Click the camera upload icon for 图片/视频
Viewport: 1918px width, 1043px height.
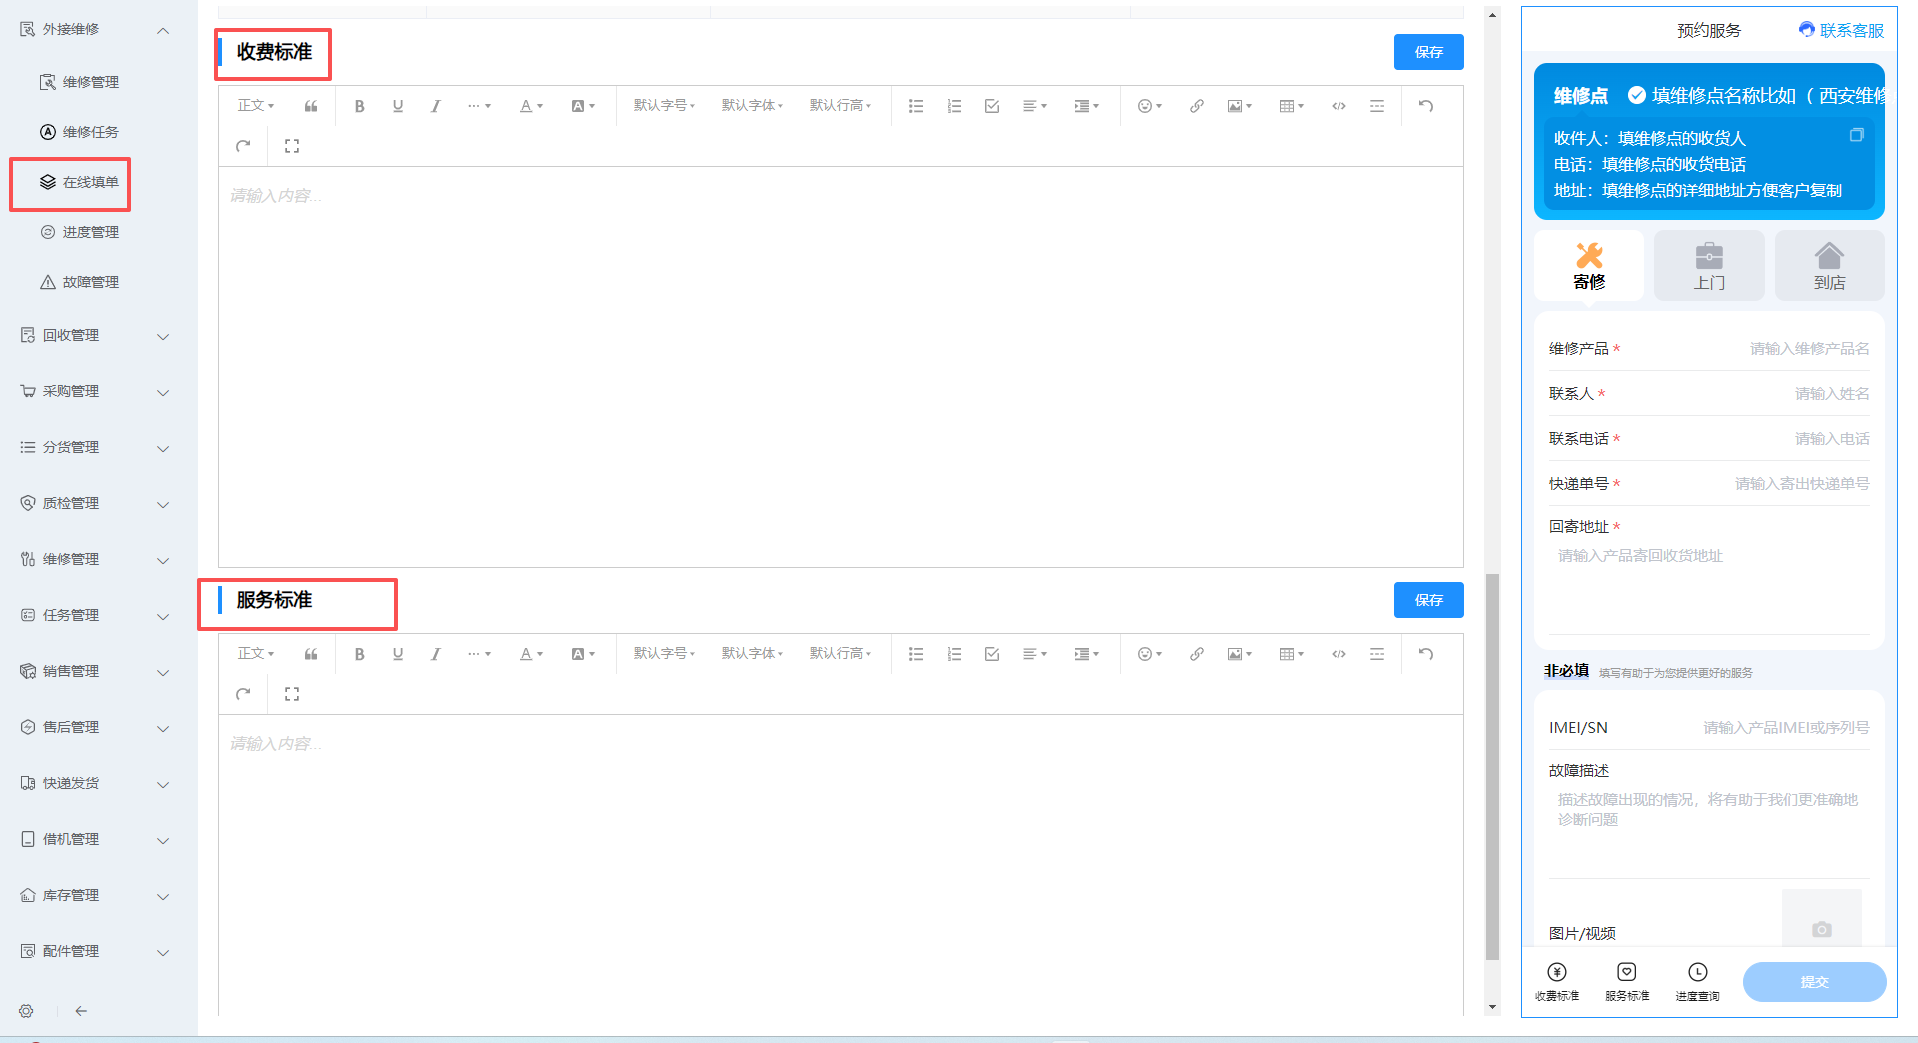click(x=1821, y=929)
